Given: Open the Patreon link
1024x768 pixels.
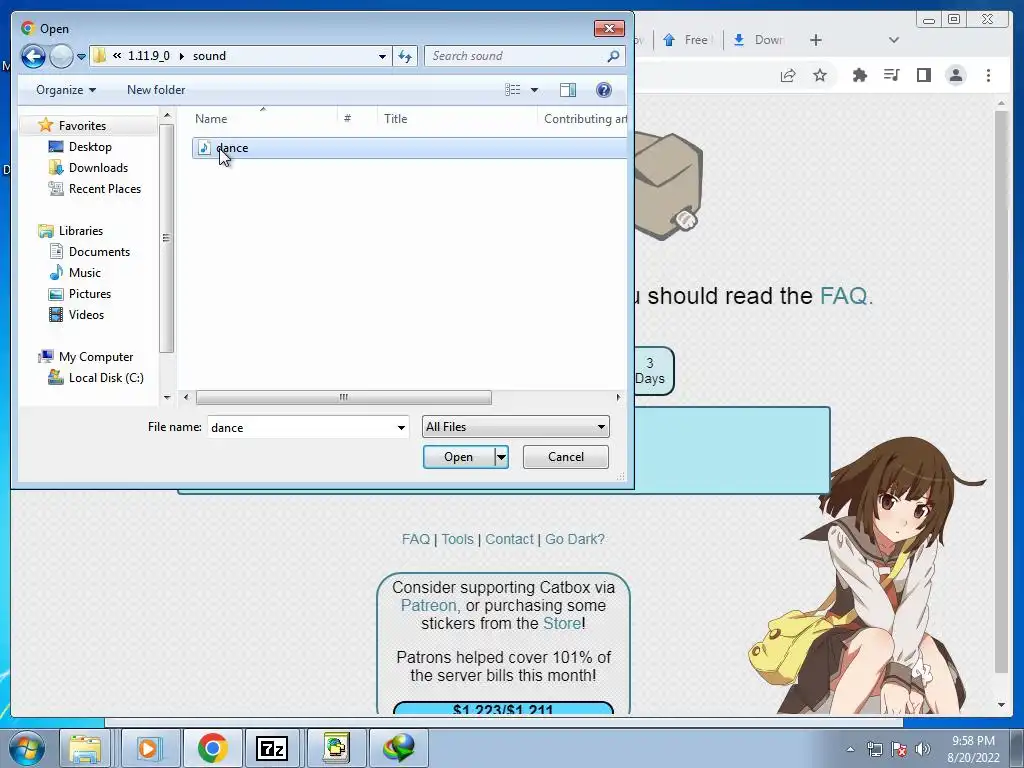Looking at the screenshot, I should pyautogui.click(x=428, y=605).
